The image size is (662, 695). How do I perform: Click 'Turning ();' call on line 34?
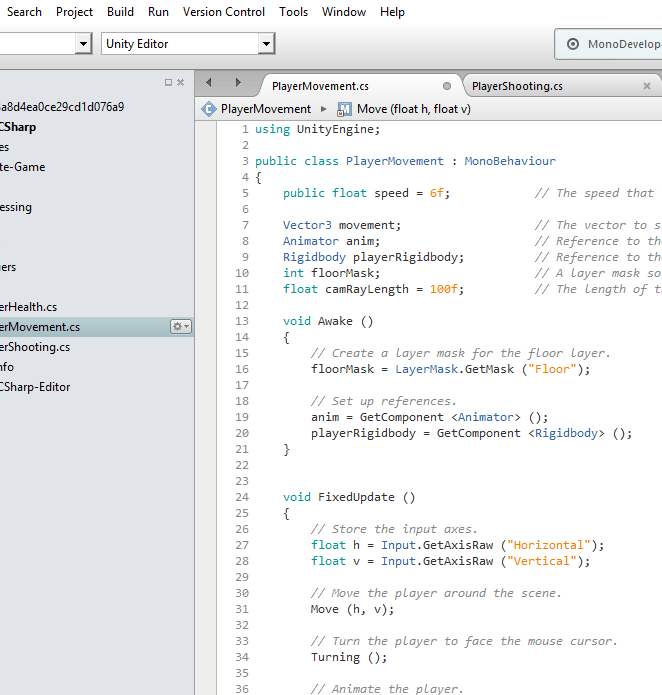[x=349, y=657]
